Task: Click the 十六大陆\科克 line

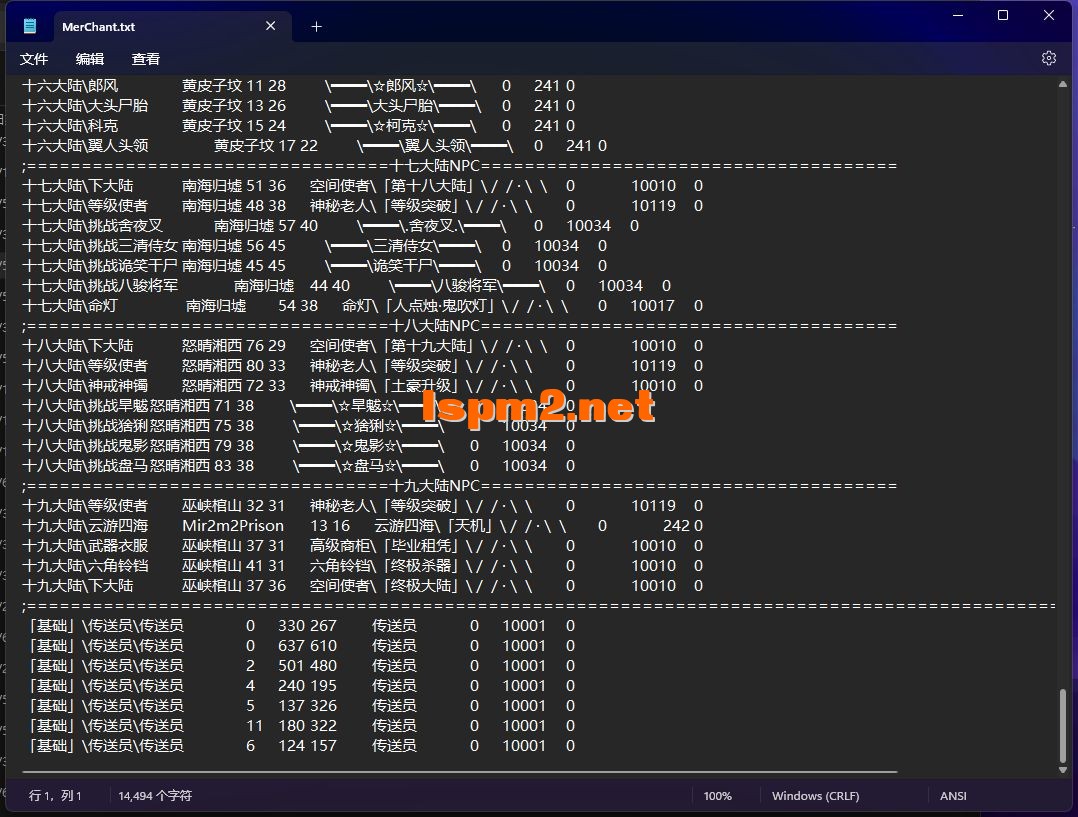Action: click(x=298, y=126)
